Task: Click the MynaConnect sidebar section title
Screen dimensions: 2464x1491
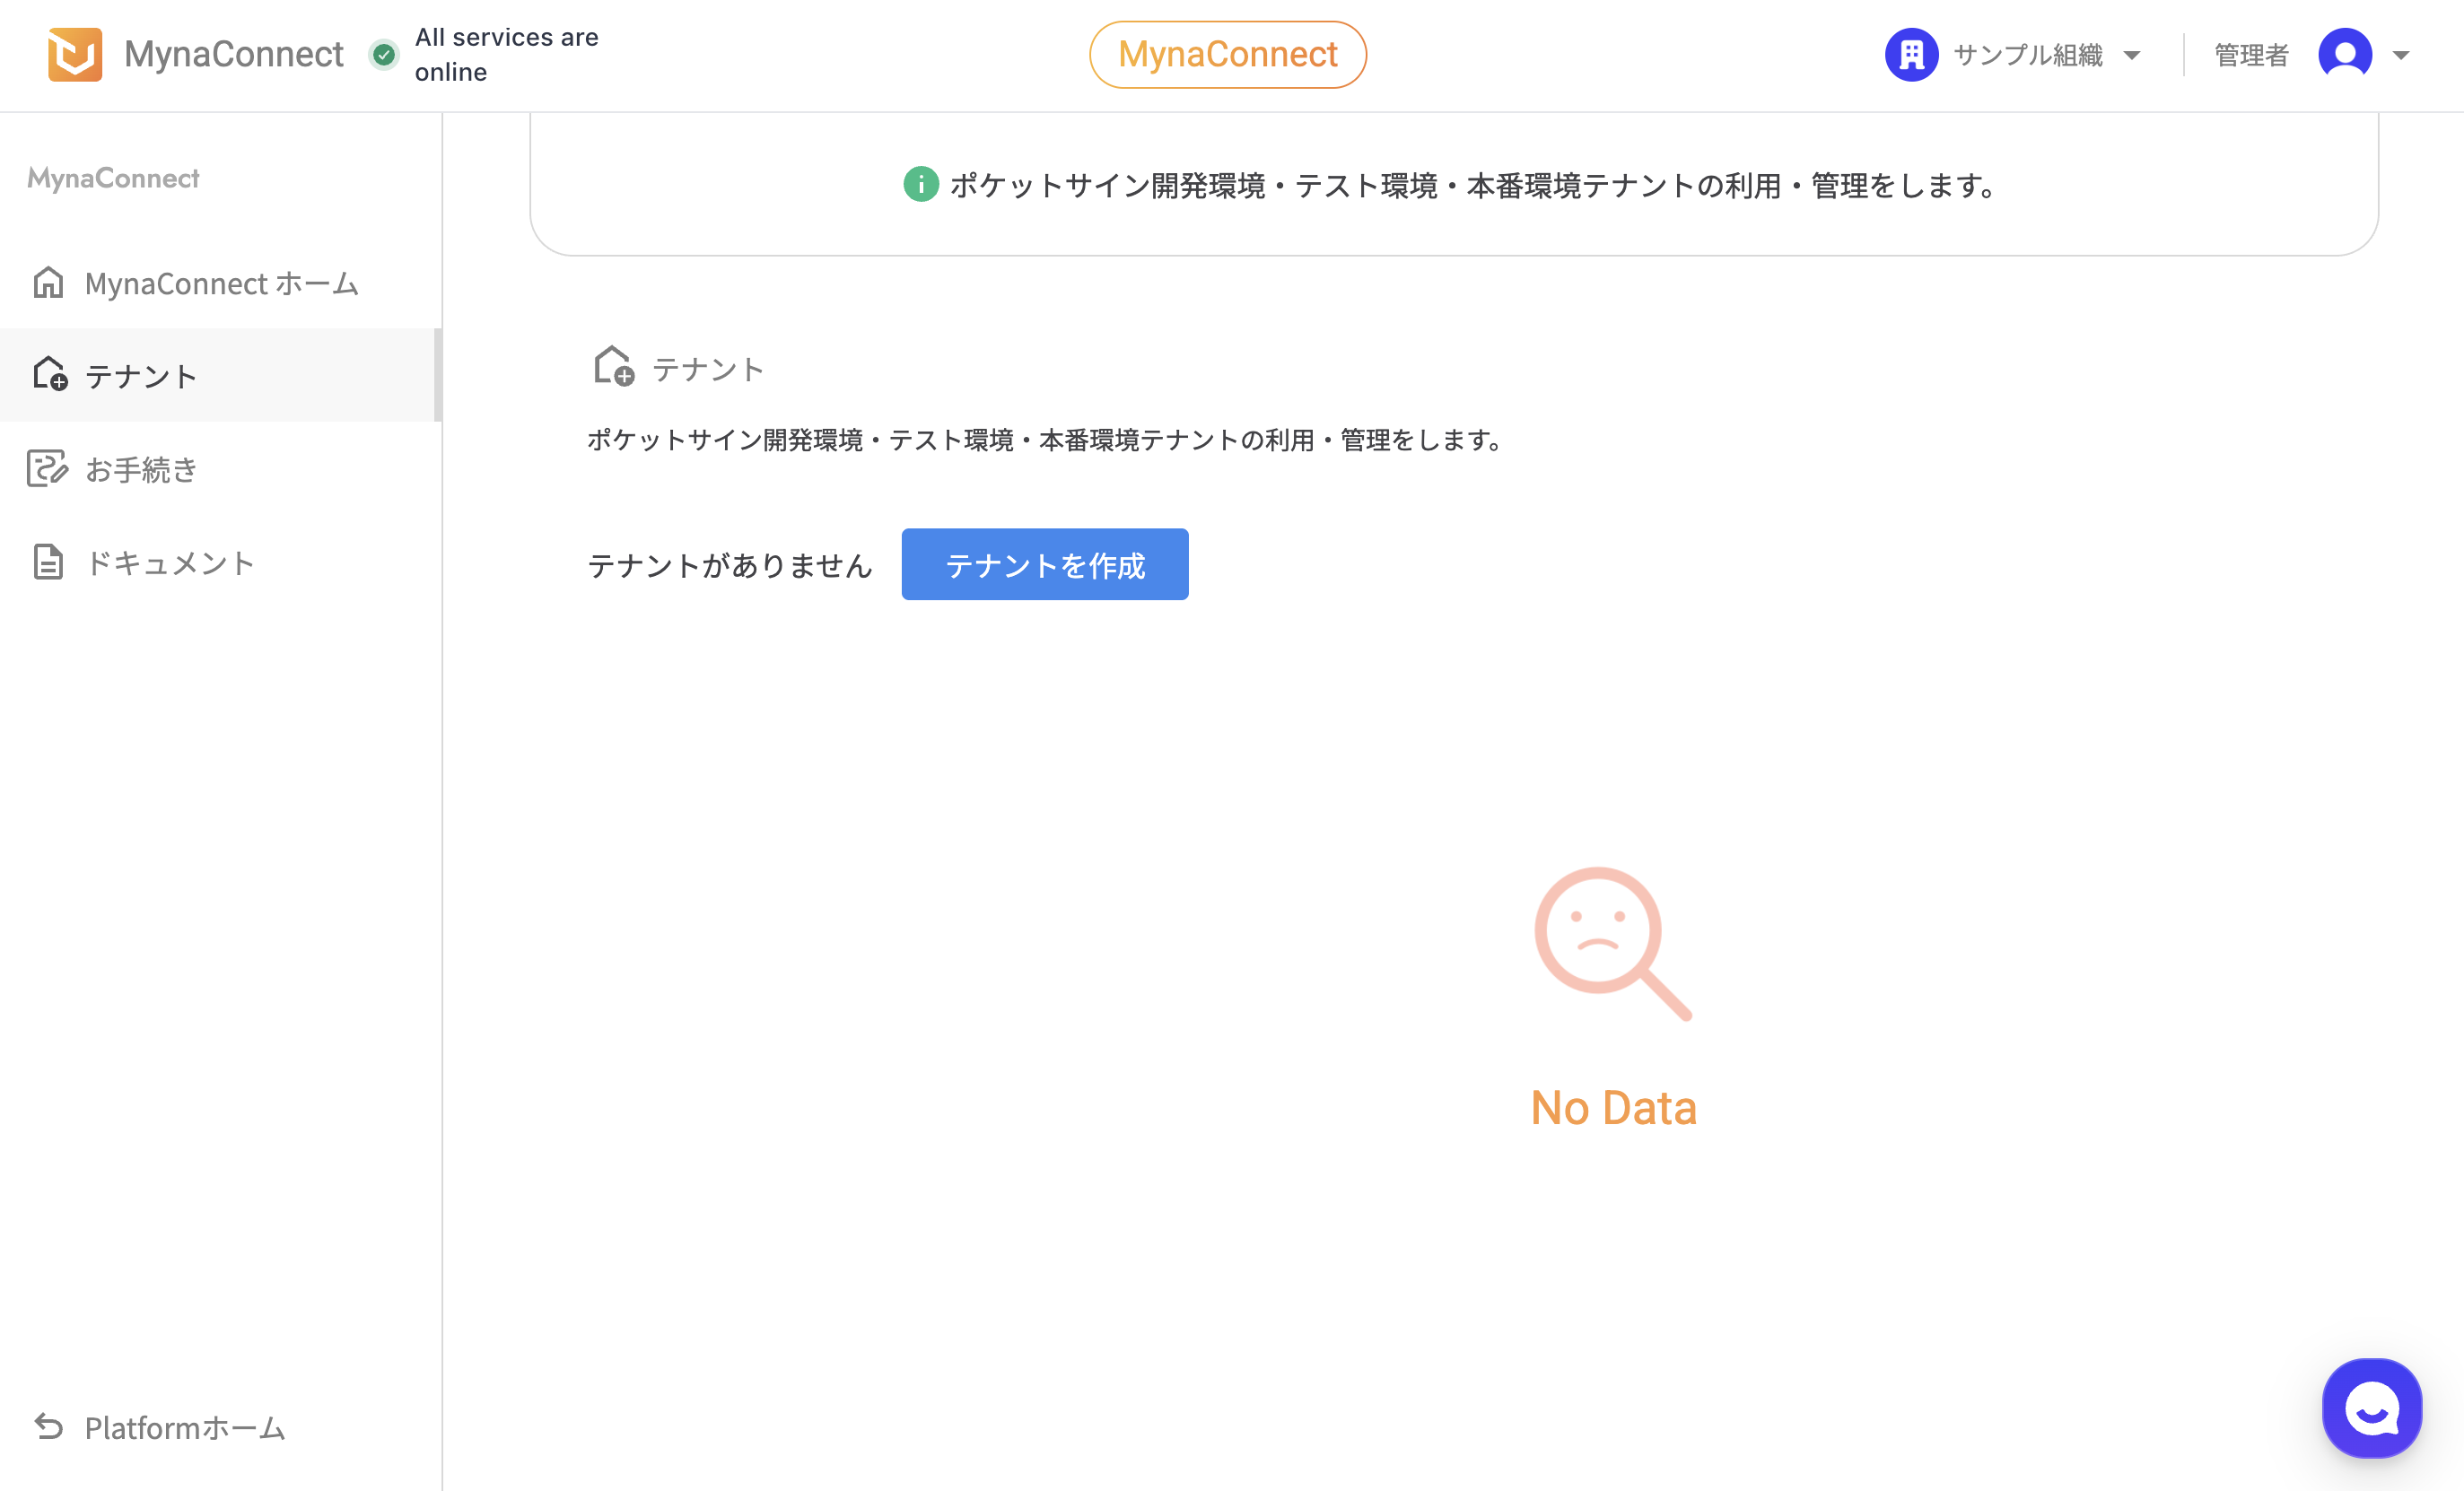Action: (113, 178)
